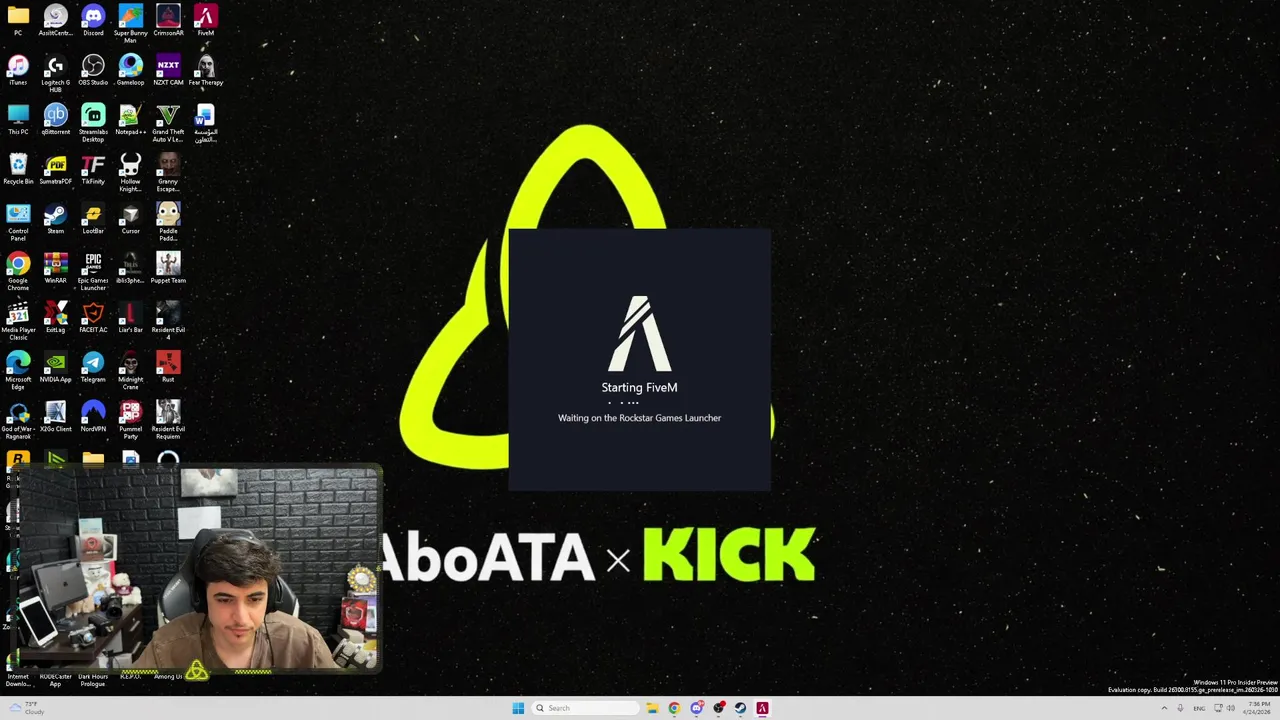Open Gameloop desktop shortcut
Viewport: 1280px width, 720px height.
tap(130, 70)
